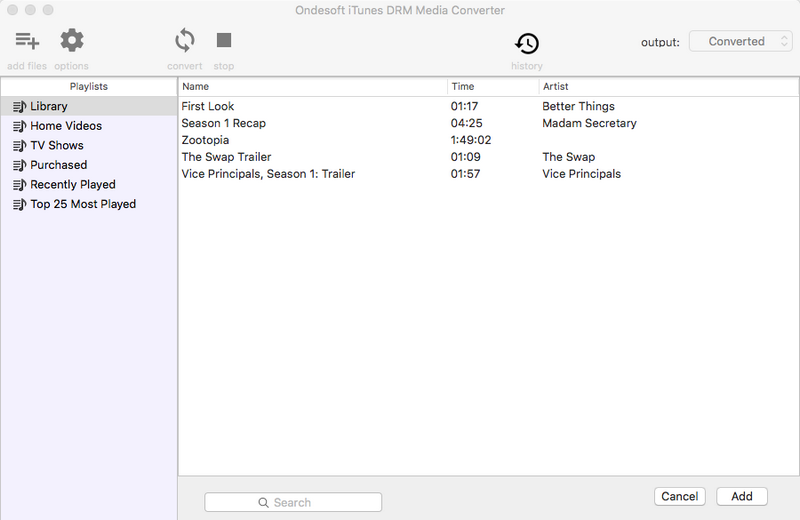Sort by Name column header

tap(313, 87)
